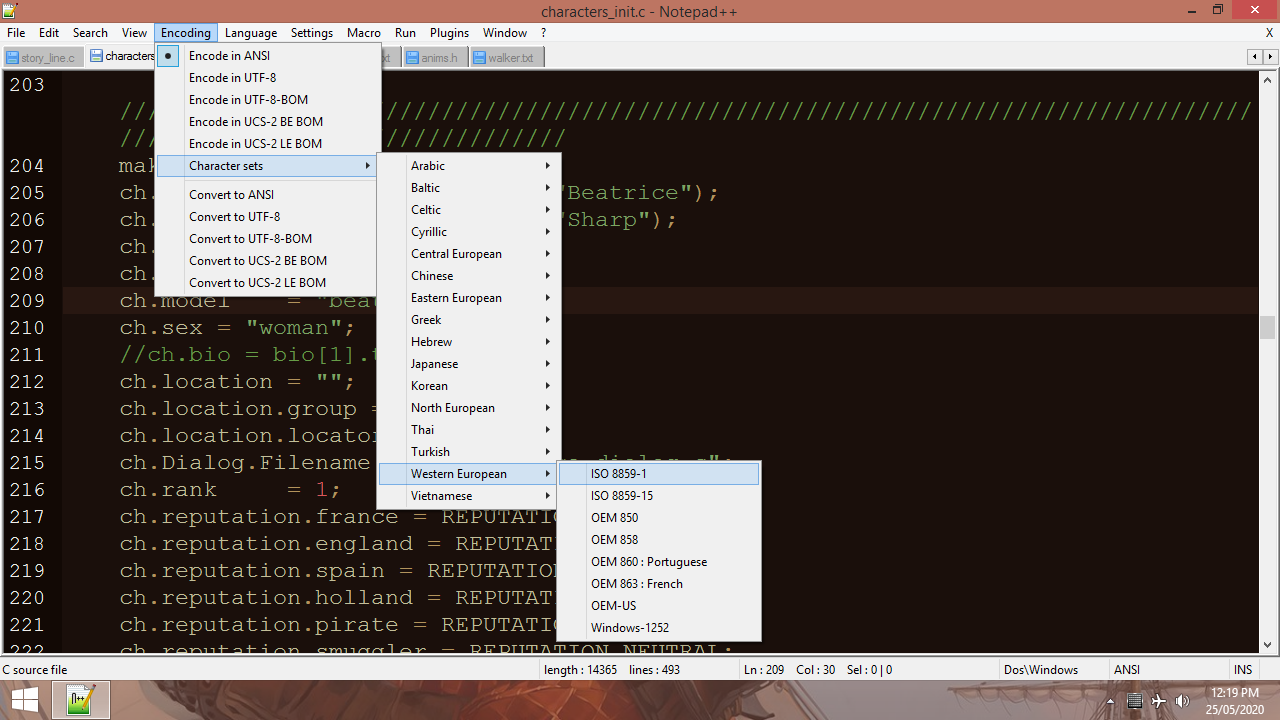Expand the Baltic character set submenu
1280x720 pixels.
tap(469, 188)
